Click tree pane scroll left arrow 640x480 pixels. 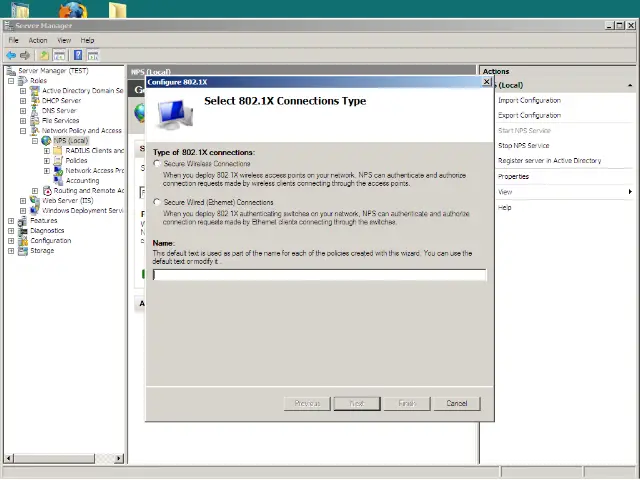[9, 458]
